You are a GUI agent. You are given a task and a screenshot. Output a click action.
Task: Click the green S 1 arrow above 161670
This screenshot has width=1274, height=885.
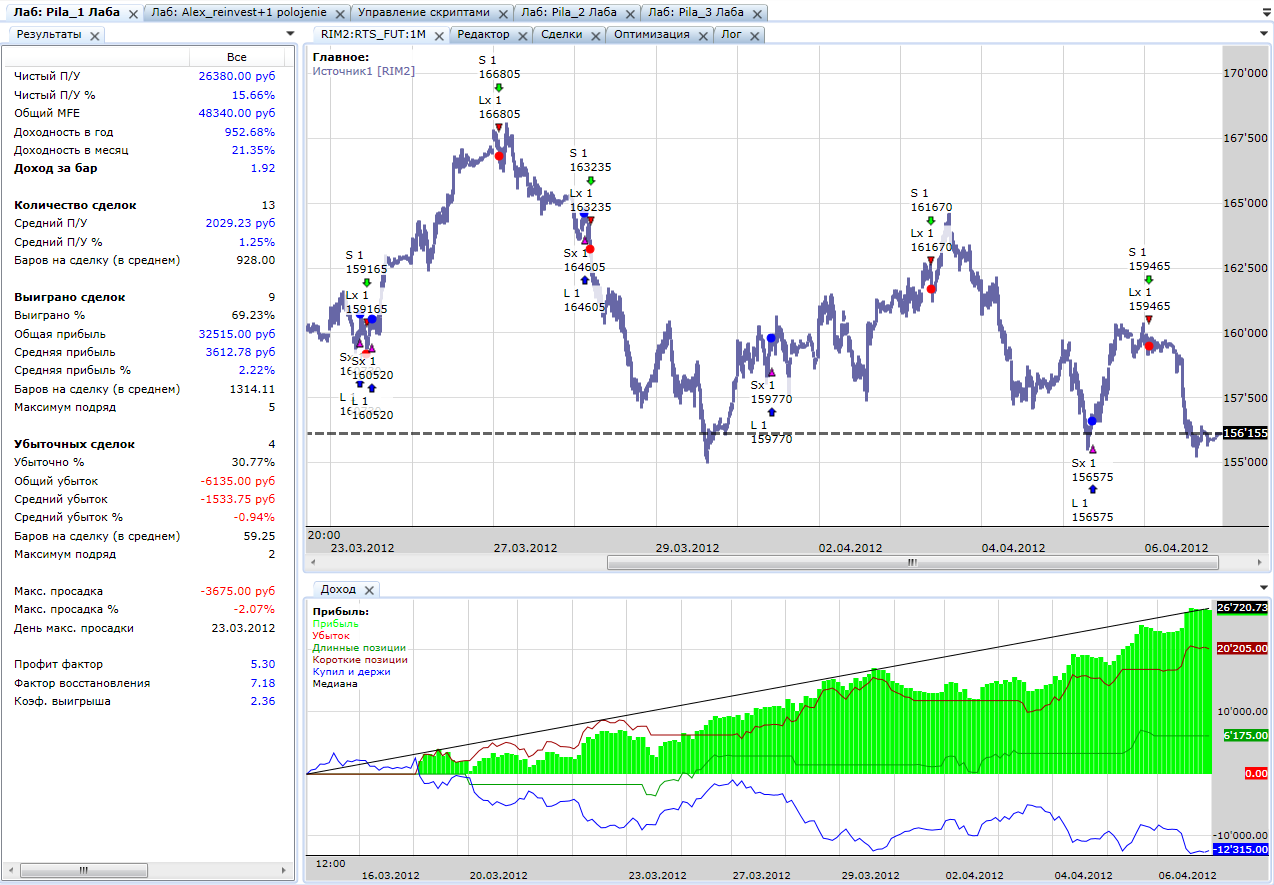(x=931, y=220)
